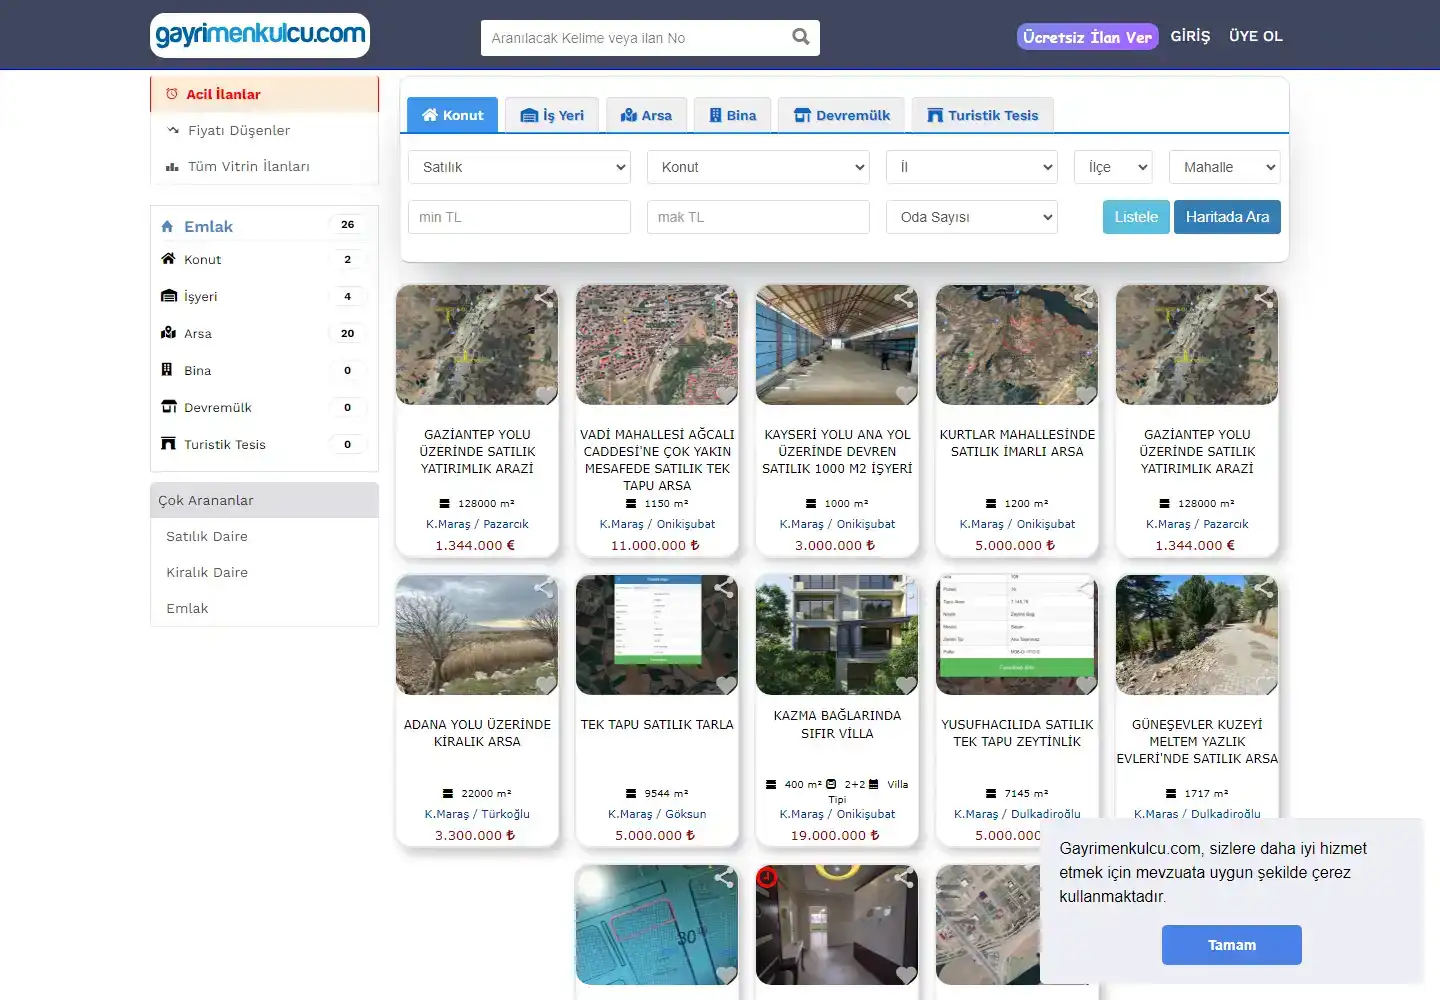Image resolution: width=1440 pixels, height=1000 pixels.
Task: Switch to the Turistik Tesis tab
Action: coord(982,115)
